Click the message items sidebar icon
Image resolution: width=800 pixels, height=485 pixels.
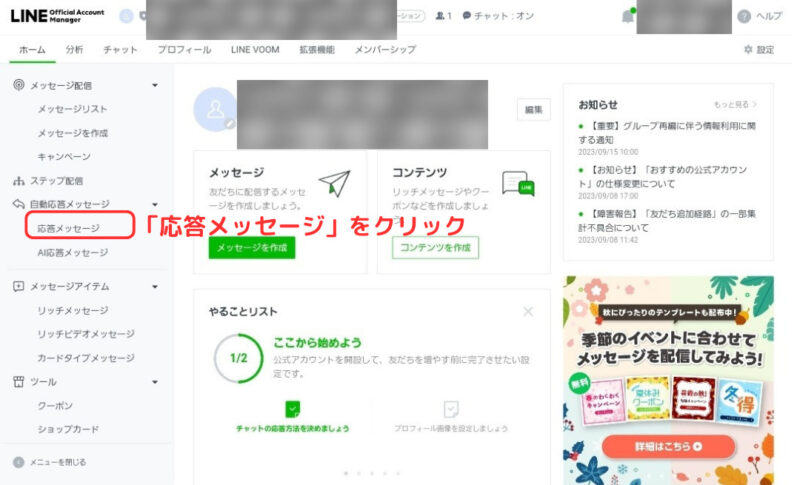pos(19,287)
